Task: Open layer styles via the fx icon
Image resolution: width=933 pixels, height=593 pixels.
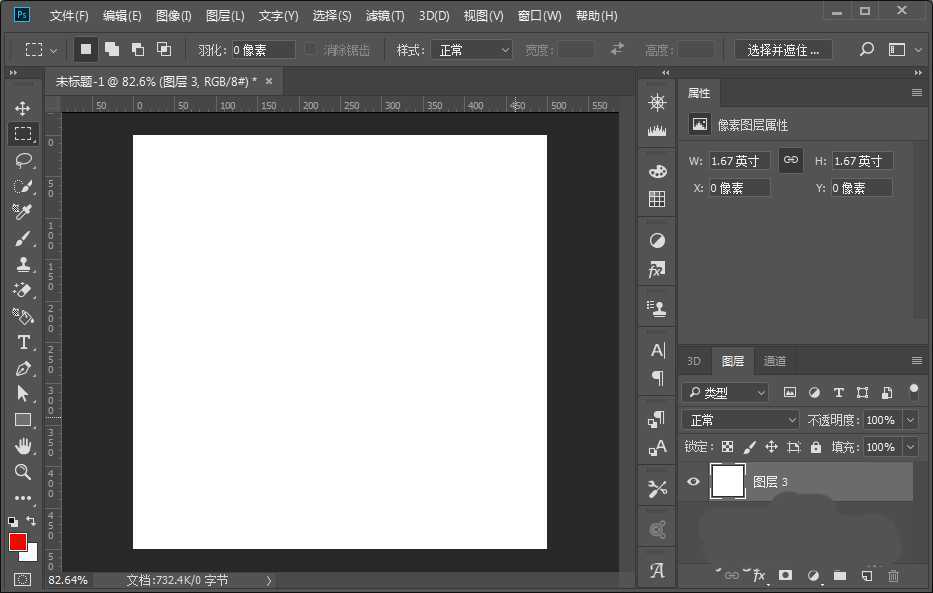Action: (759, 576)
